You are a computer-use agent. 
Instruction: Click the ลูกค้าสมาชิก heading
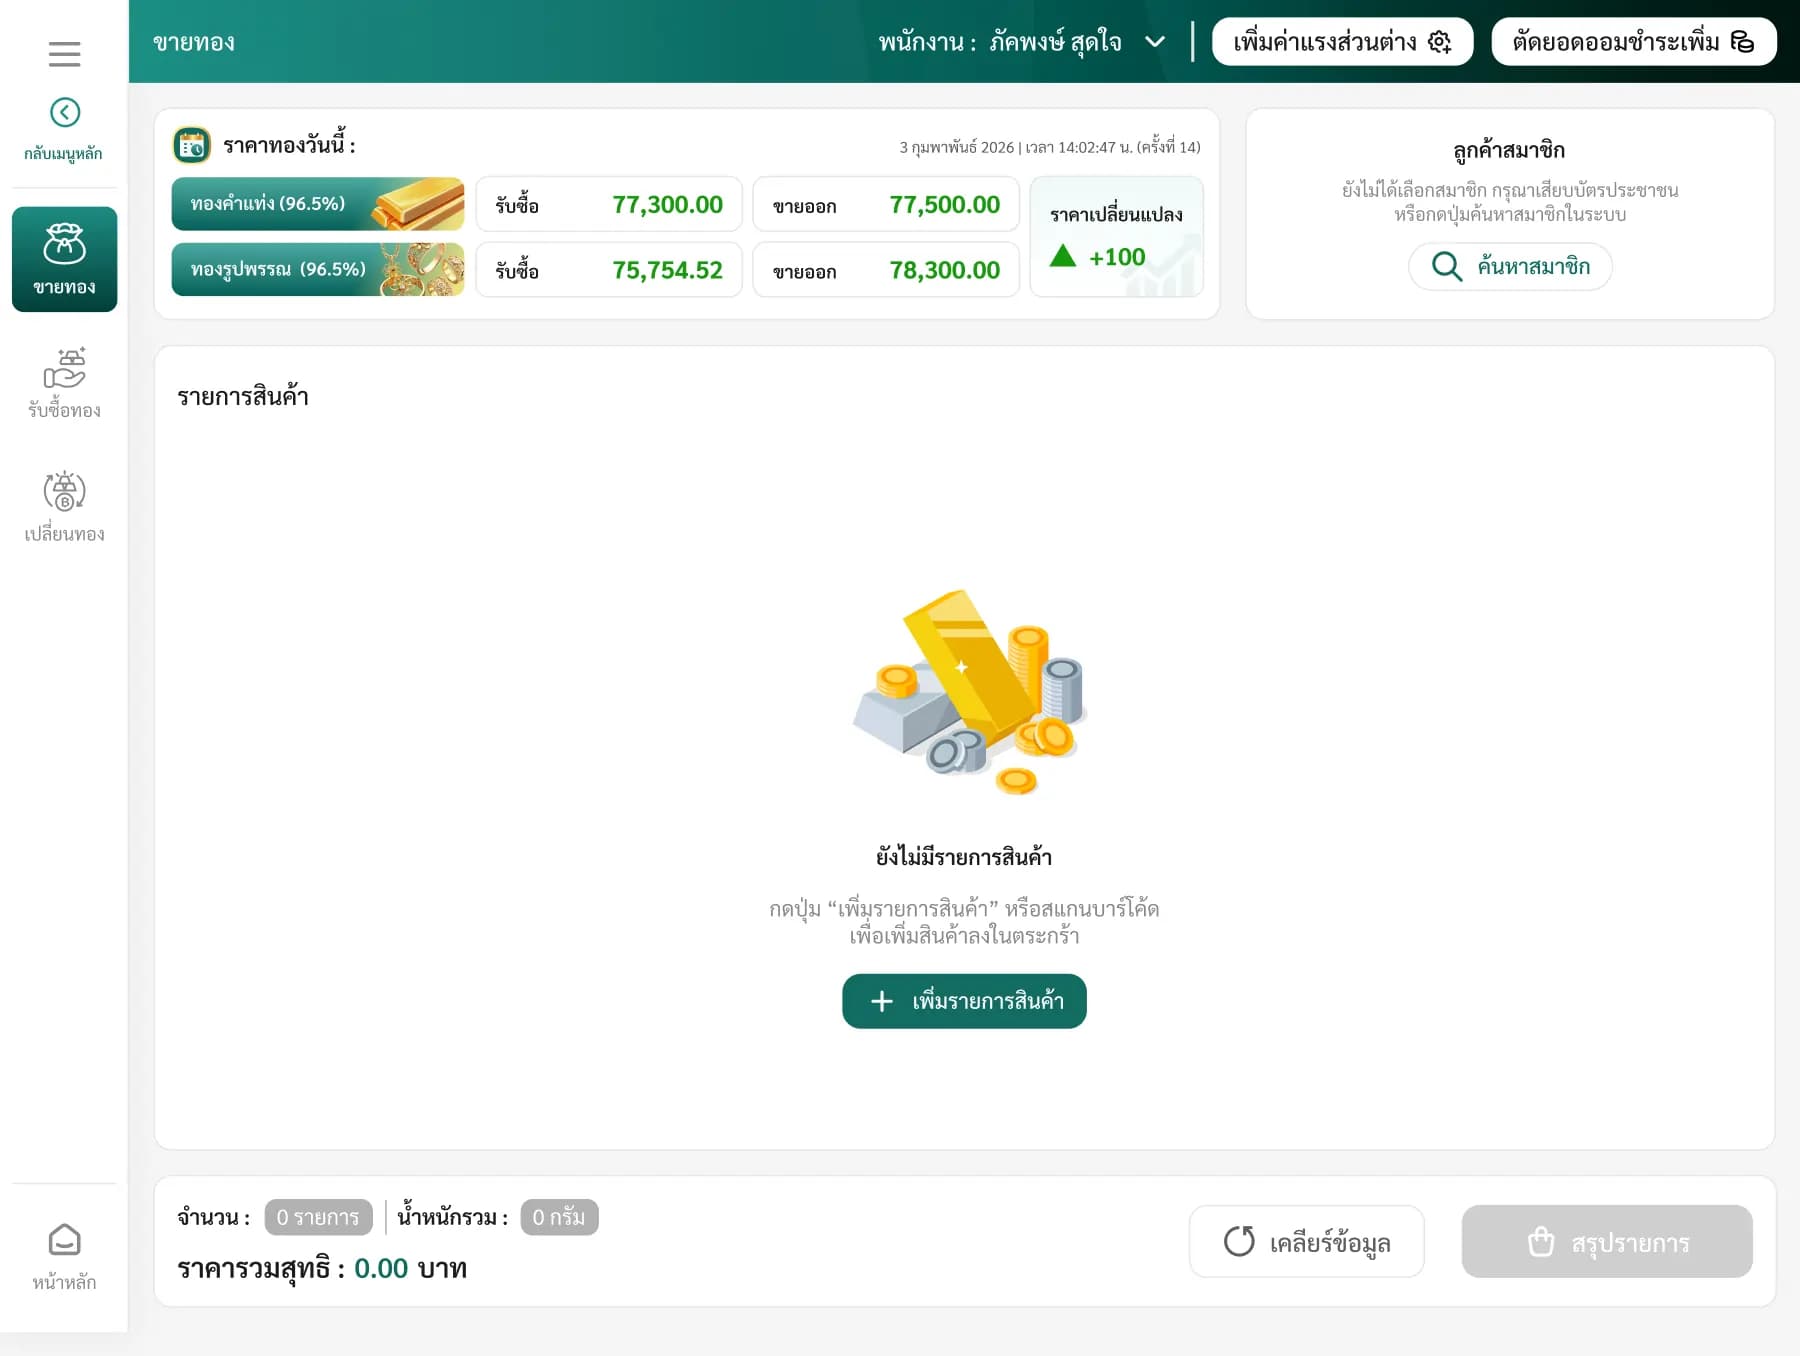coord(1509,151)
